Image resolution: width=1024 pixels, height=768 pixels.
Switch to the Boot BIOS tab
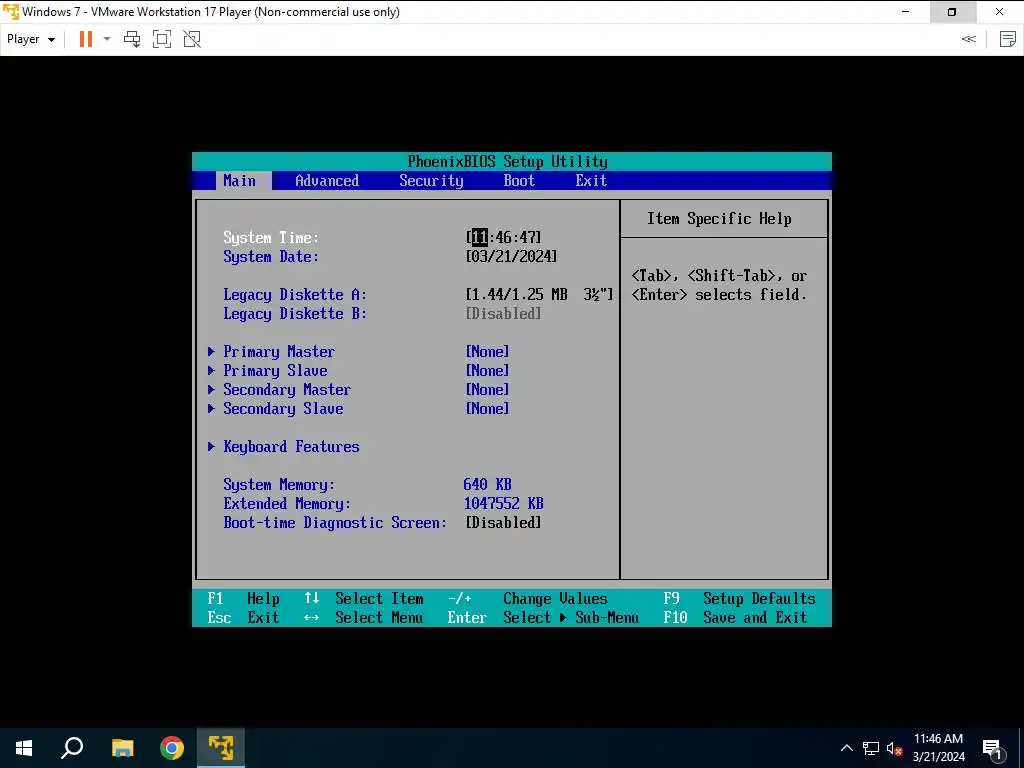[519, 181]
